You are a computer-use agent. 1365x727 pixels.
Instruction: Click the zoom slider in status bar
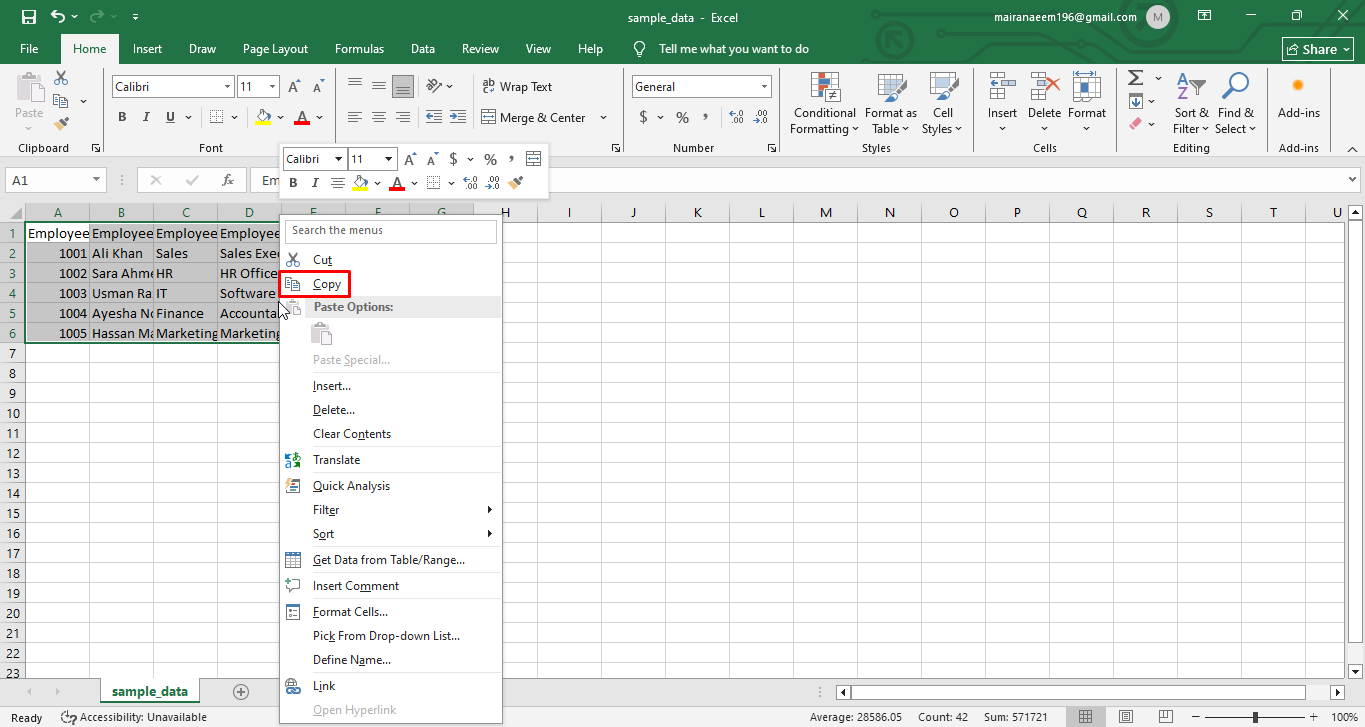[x=1255, y=717]
